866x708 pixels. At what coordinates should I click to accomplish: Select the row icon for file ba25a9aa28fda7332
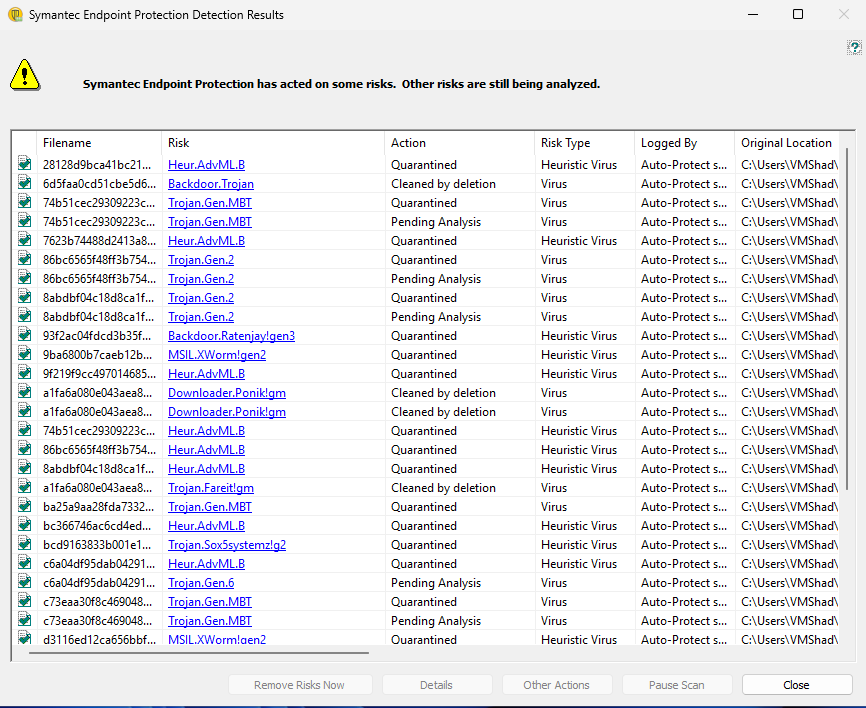(x=24, y=505)
